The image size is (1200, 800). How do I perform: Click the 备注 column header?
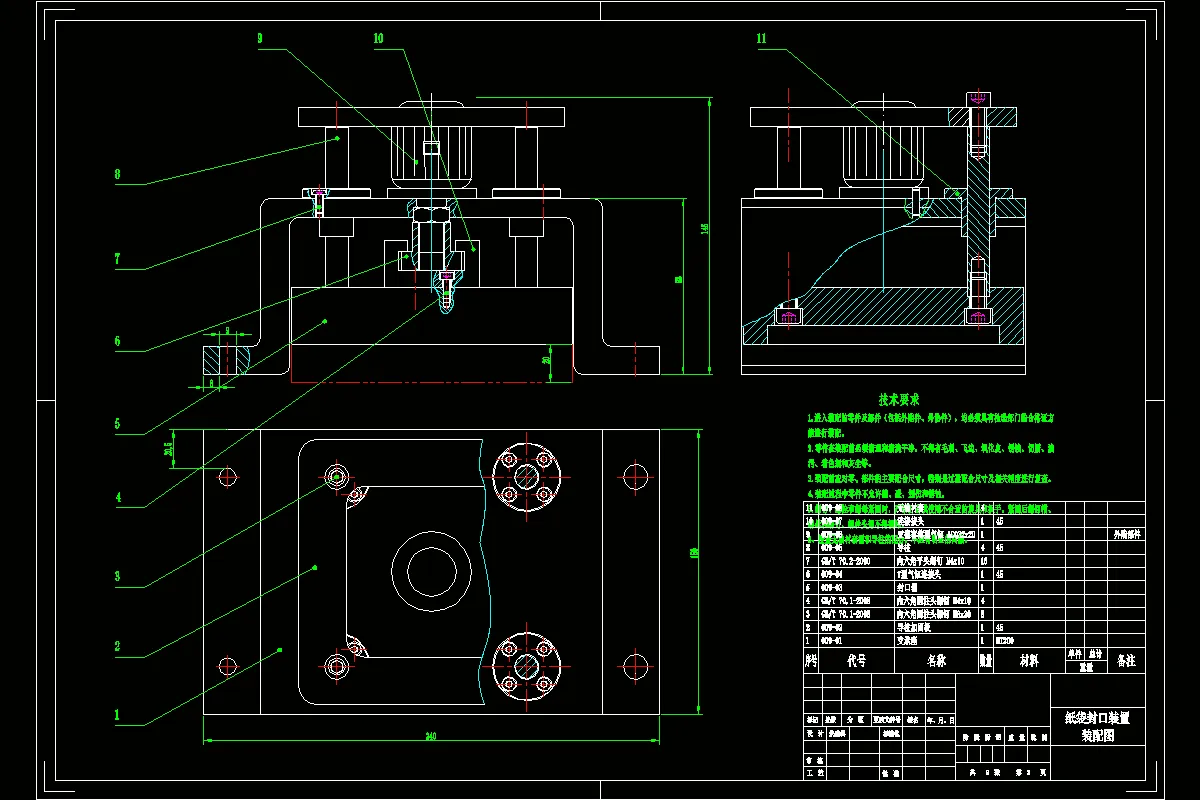click(x=1127, y=661)
